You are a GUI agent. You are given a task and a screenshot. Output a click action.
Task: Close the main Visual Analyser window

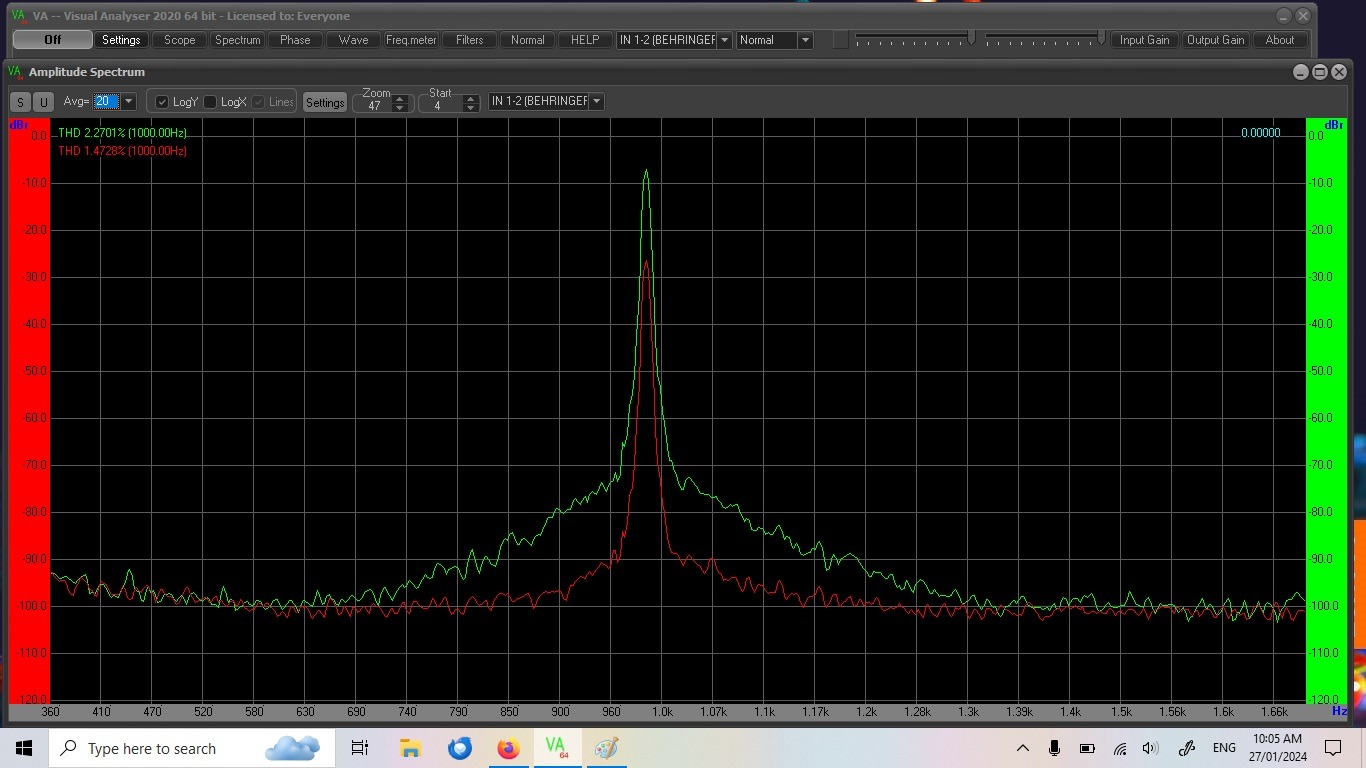tap(1303, 16)
